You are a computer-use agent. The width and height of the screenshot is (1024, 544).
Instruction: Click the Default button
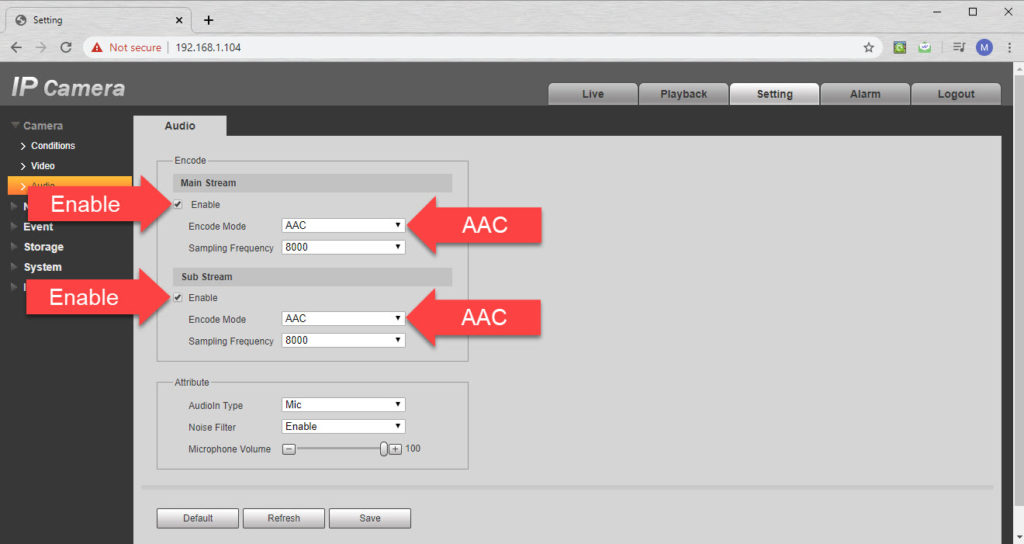(x=198, y=518)
